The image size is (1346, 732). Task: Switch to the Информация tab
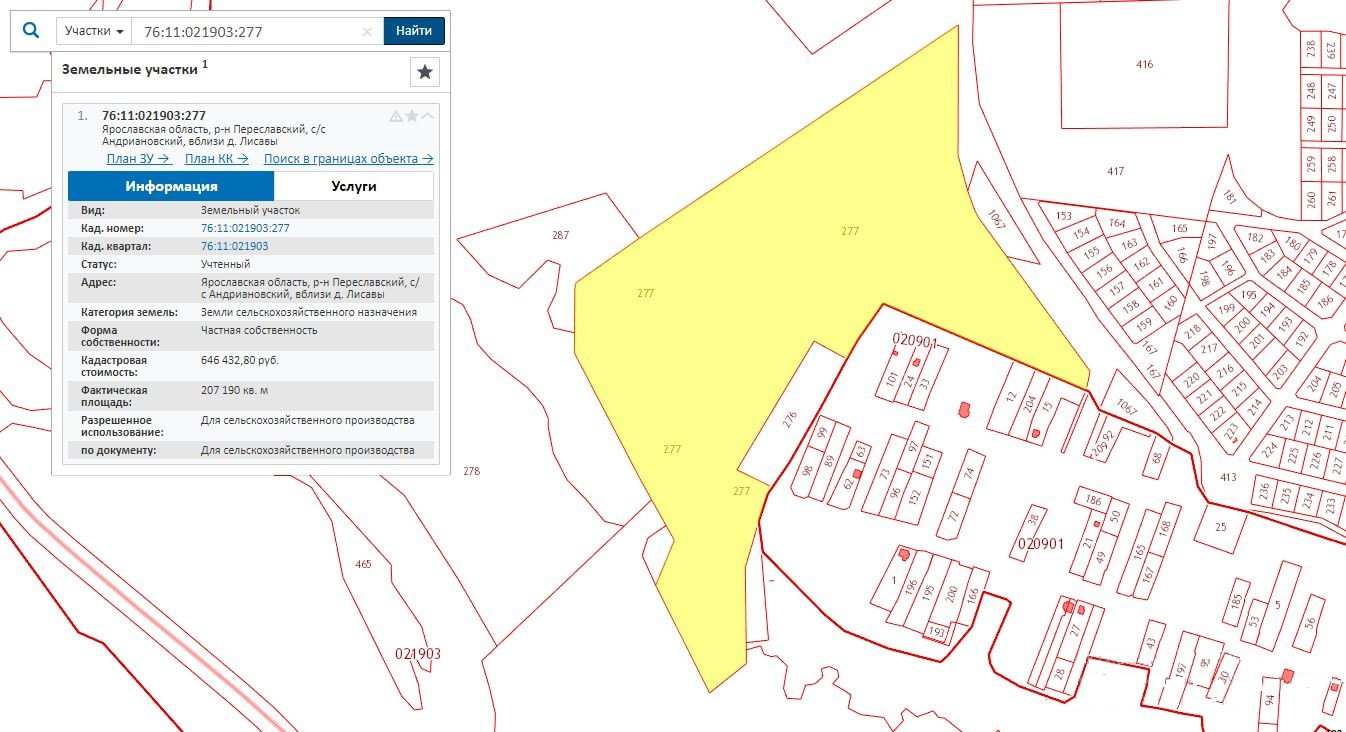[x=171, y=186]
